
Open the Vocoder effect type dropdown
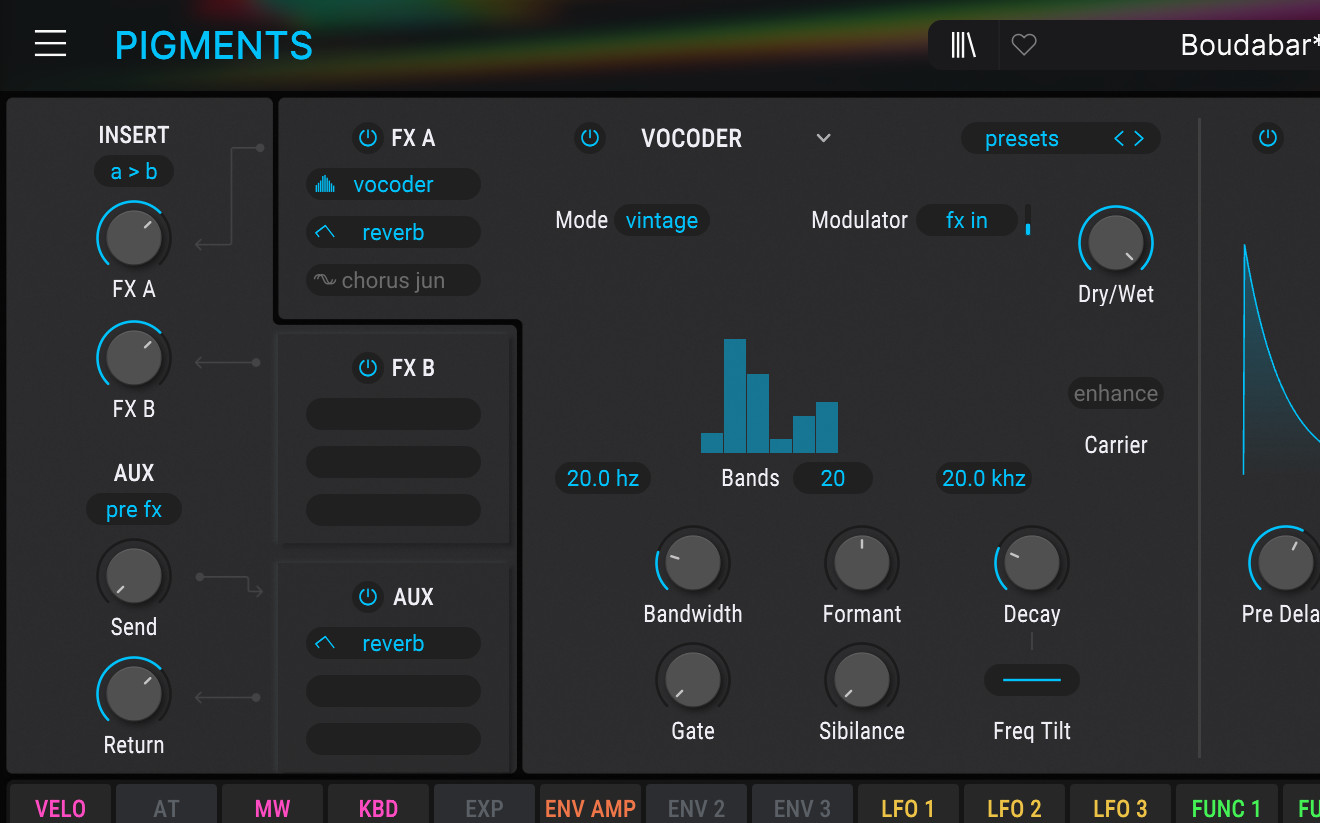pyautogui.click(x=823, y=138)
